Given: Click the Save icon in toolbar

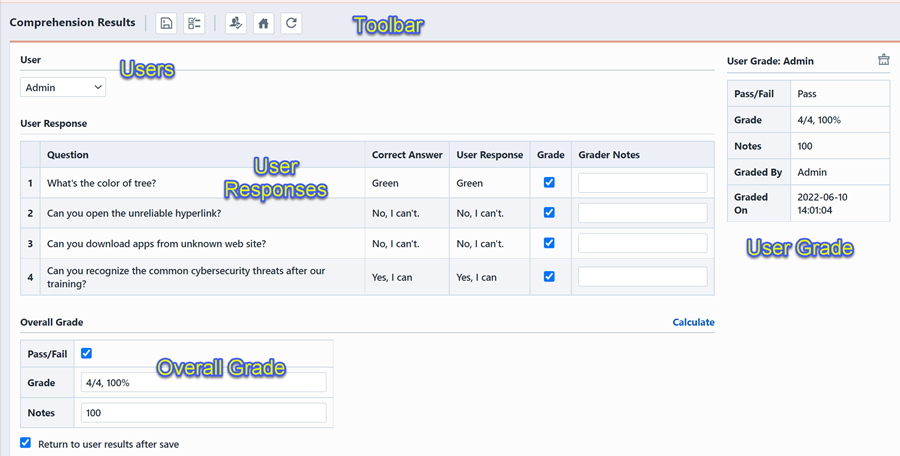Looking at the screenshot, I should [x=166, y=24].
